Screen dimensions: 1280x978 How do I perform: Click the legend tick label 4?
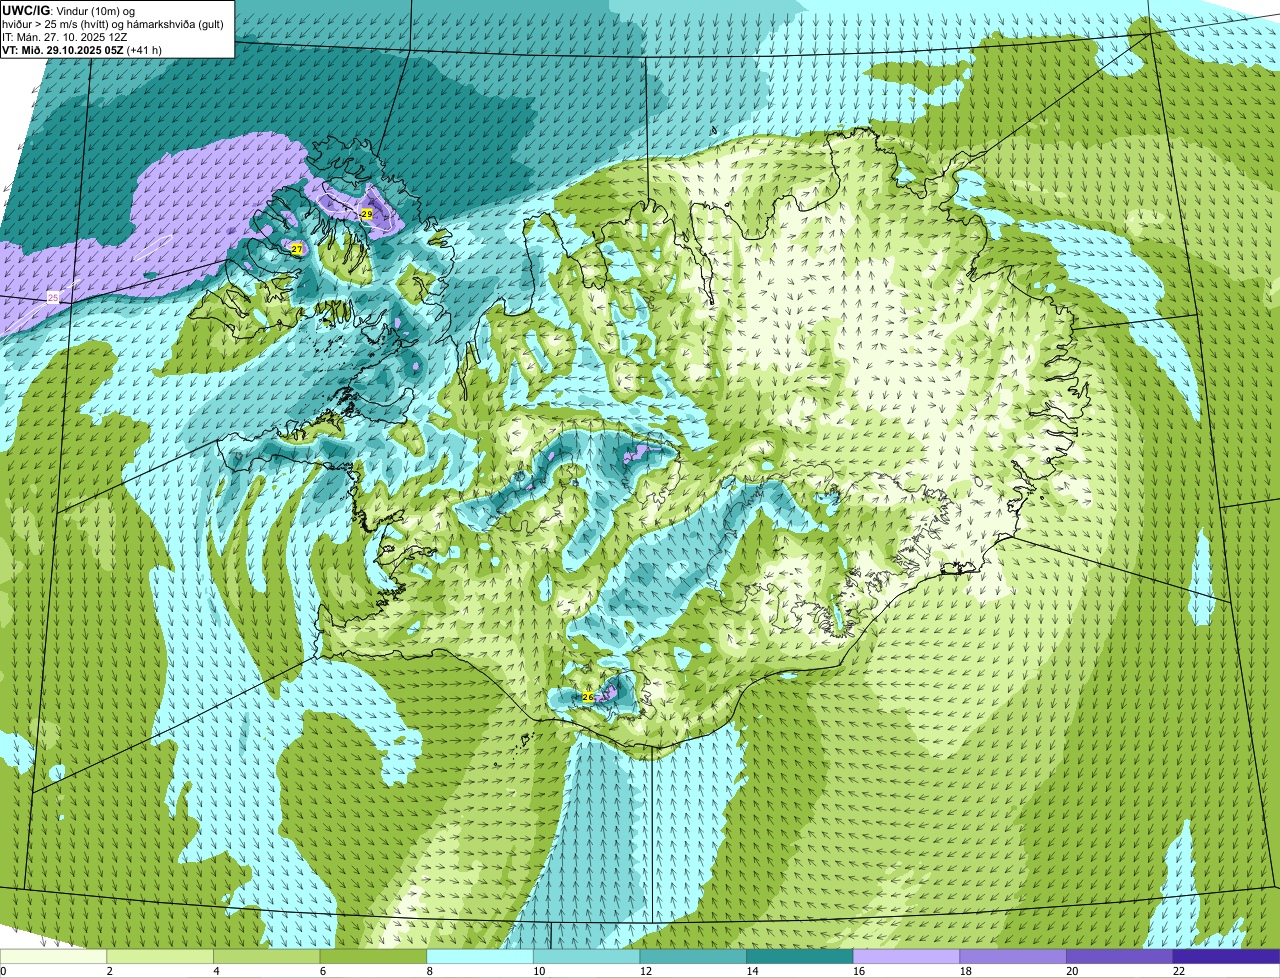pyautogui.click(x=216, y=971)
